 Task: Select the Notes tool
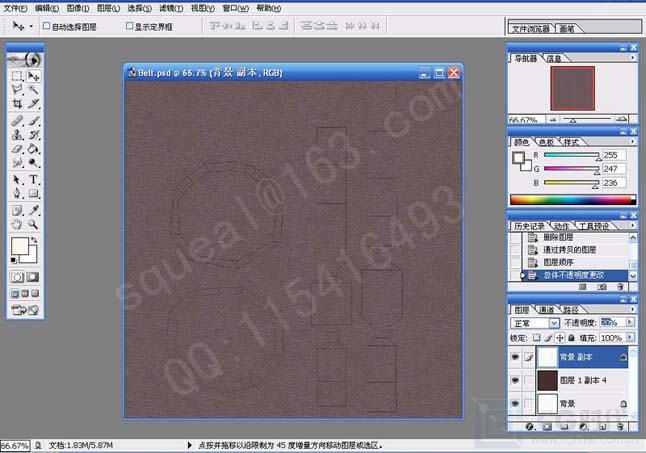pos(17,210)
